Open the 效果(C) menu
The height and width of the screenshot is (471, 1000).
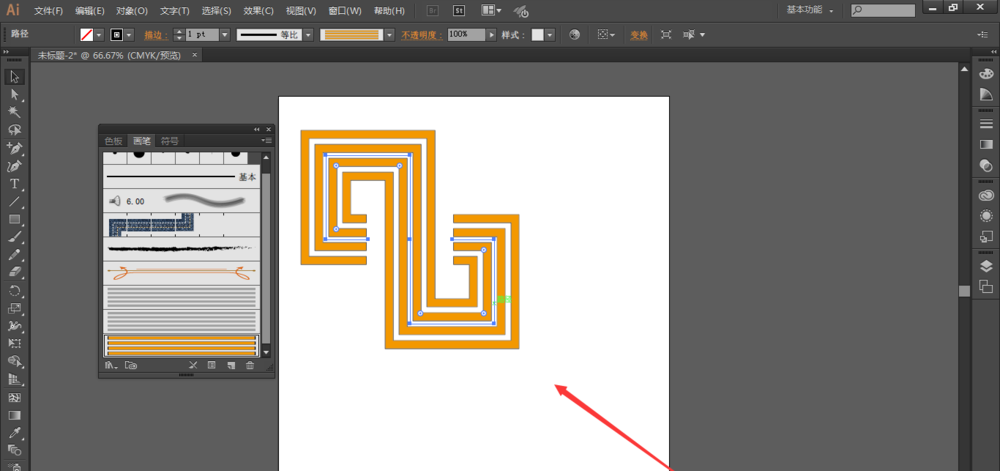(x=259, y=11)
